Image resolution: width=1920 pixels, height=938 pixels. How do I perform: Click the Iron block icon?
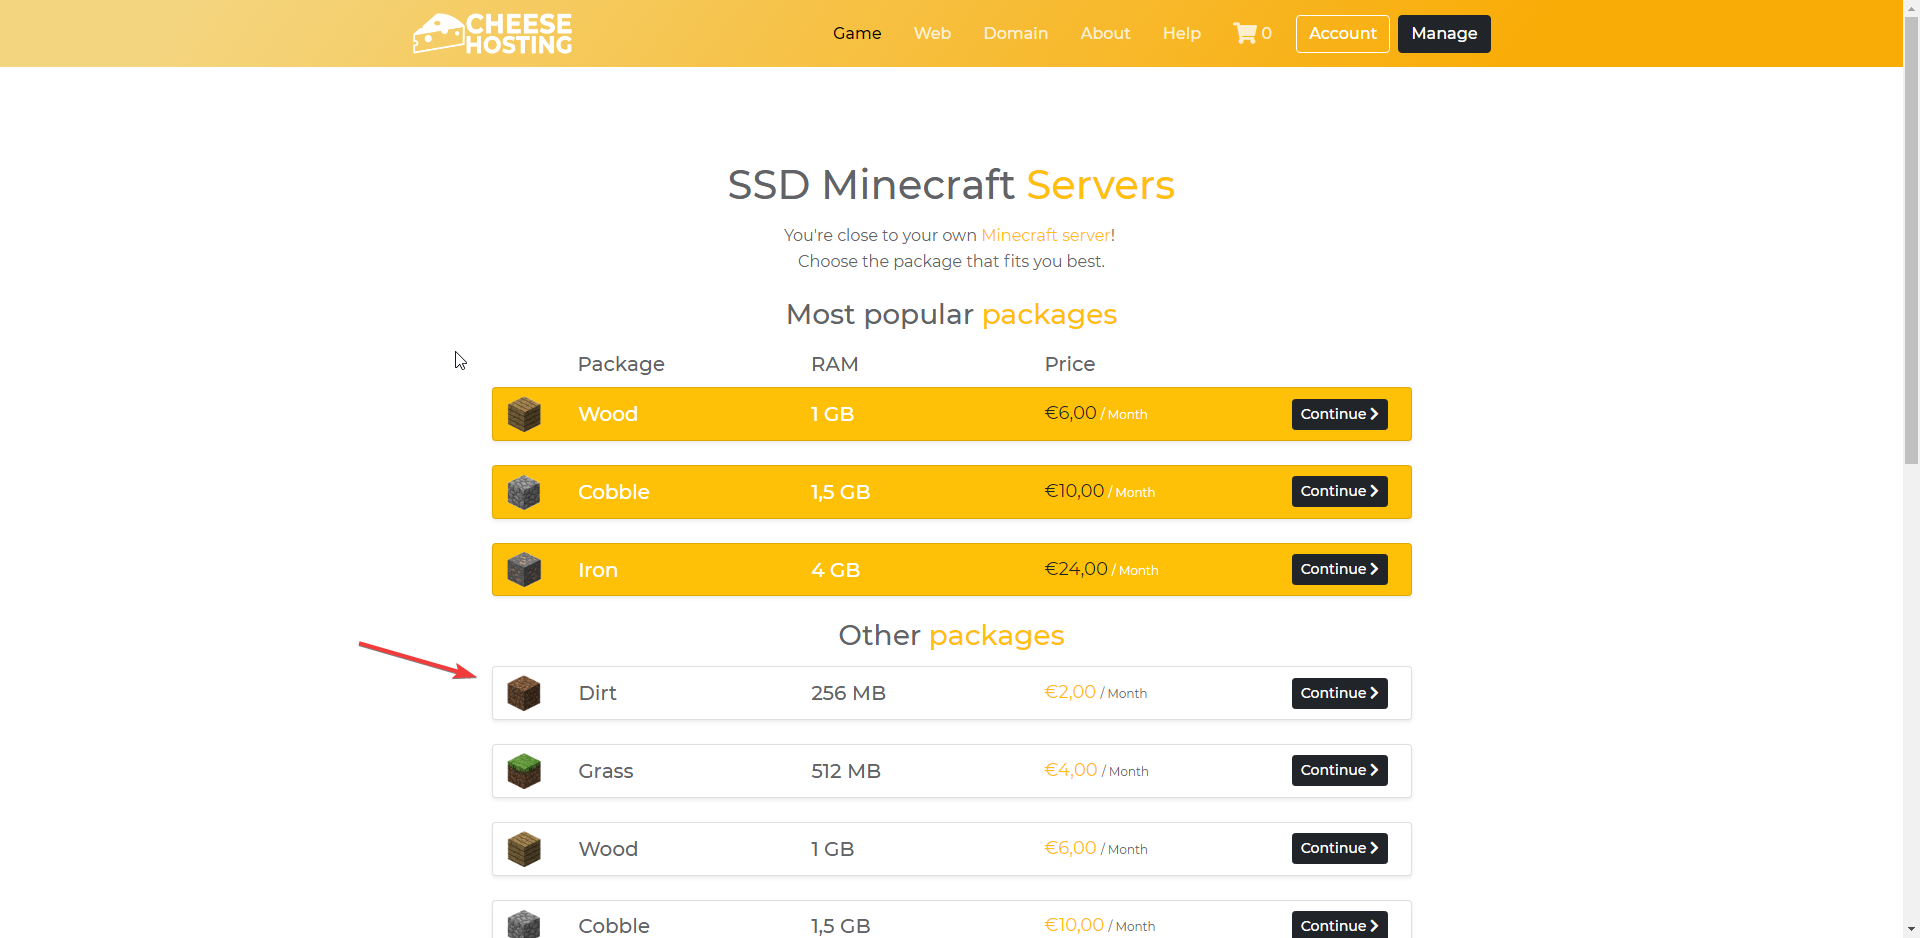(x=524, y=570)
